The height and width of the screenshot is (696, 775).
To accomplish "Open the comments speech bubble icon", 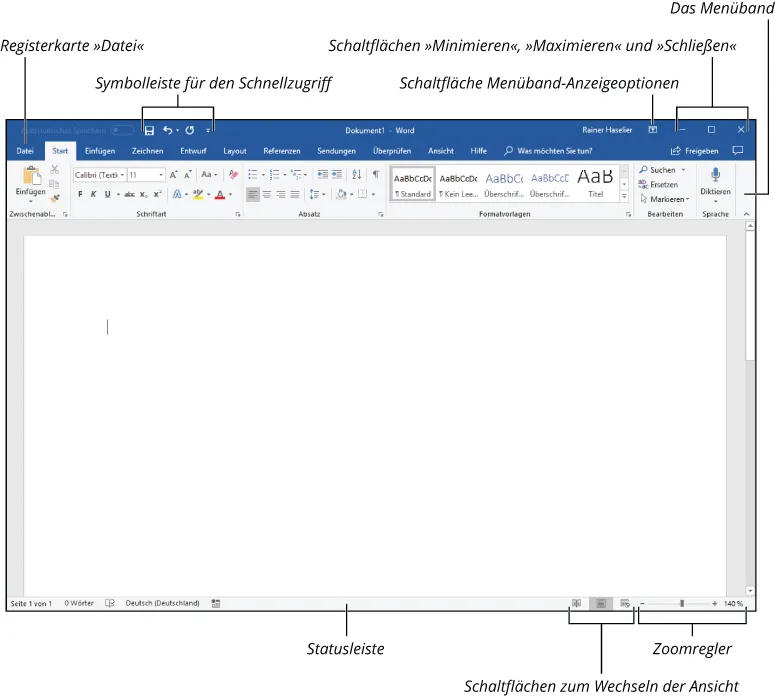I will pos(738,151).
